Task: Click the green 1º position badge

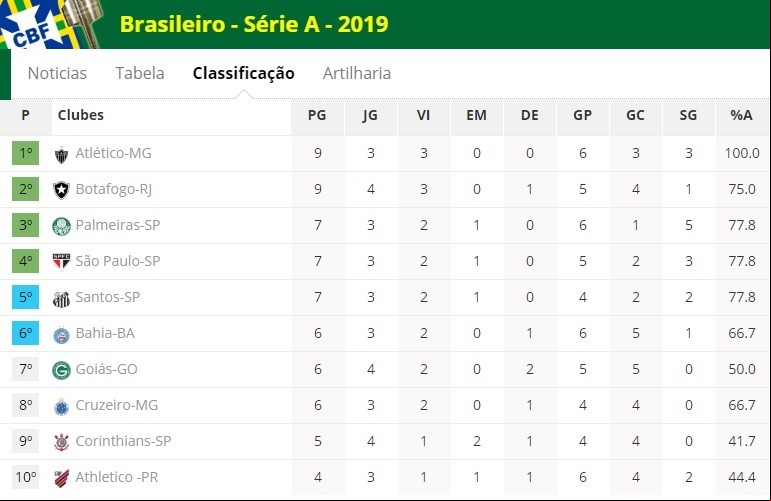Action: click(x=26, y=153)
